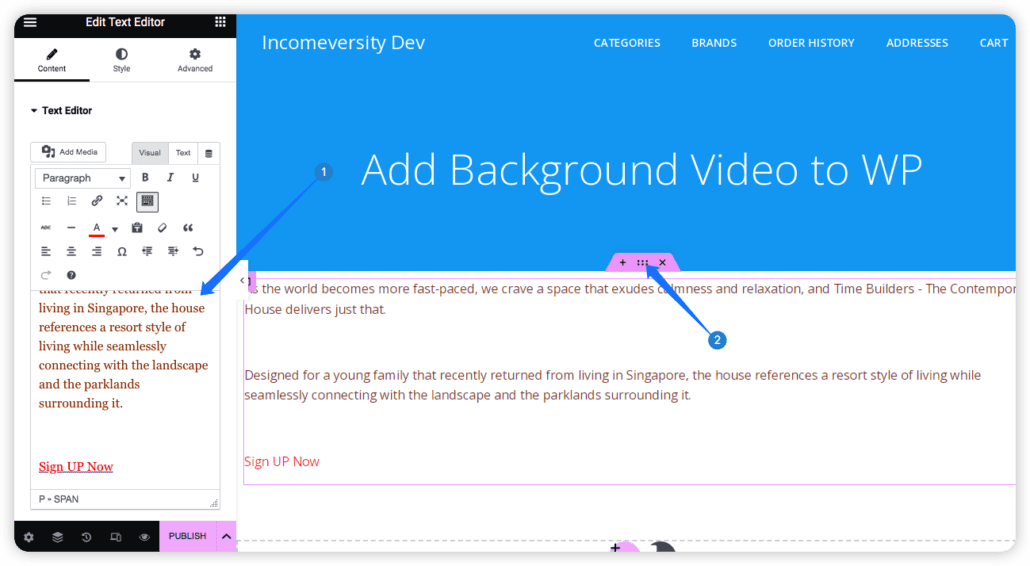This screenshot has height=566, width=1030.
Task: Apply the red text color
Action: point(97,228)
